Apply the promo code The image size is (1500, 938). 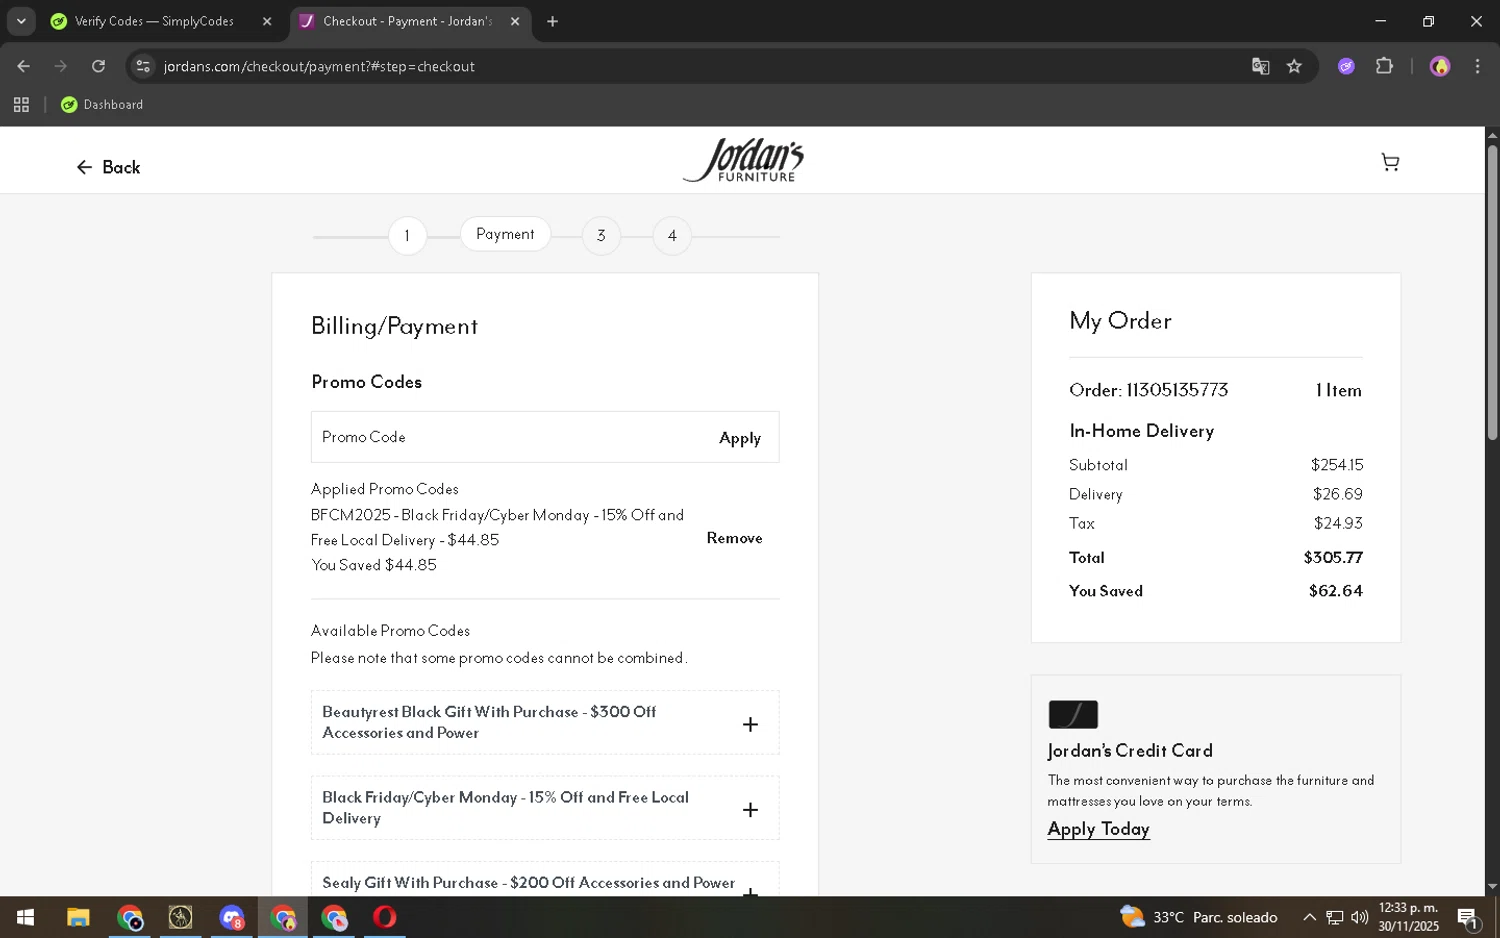[740, 438]
